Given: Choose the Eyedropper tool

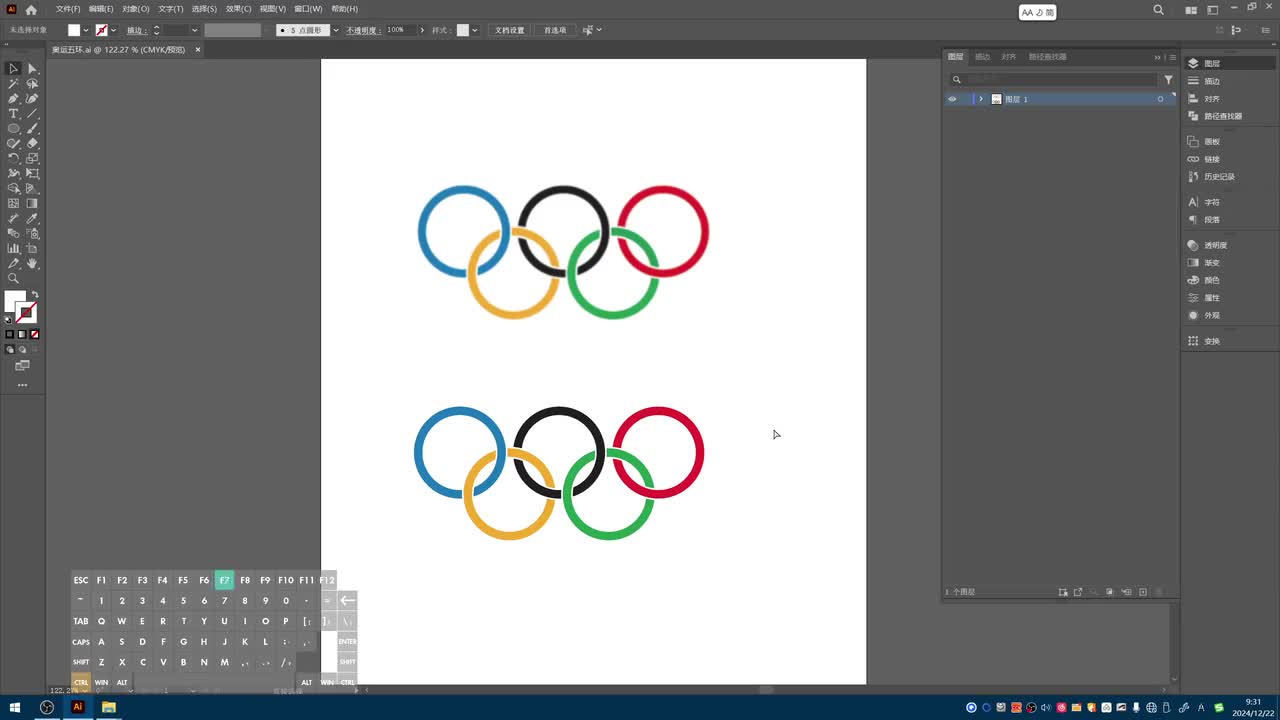Looking at the screenshot, I should [32, 218].
